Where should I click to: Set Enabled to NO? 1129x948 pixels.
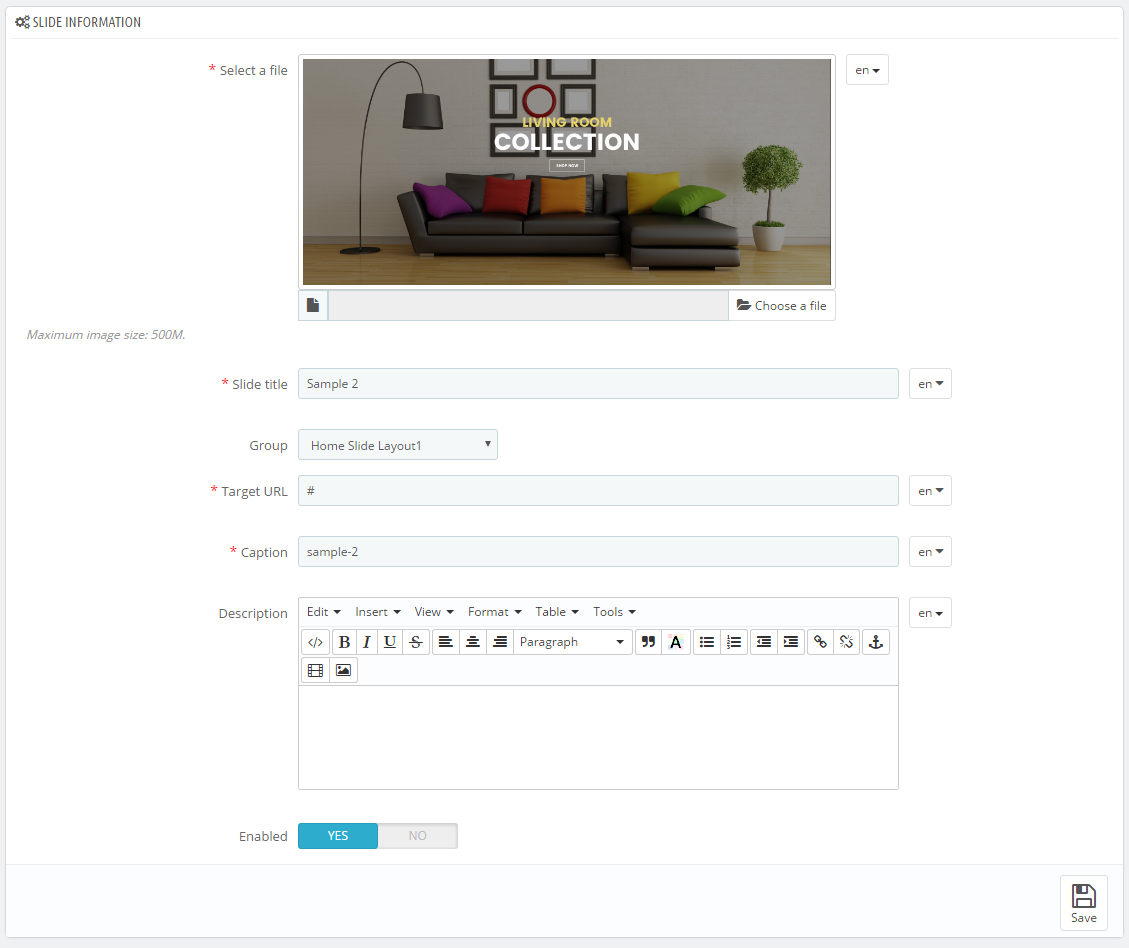(x=418, y=836)
